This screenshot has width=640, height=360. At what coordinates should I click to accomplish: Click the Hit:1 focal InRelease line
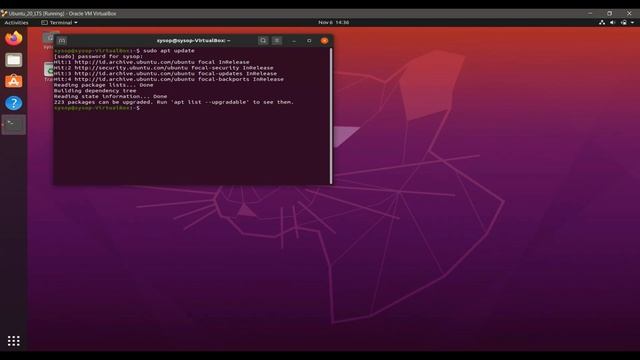[151, 62]
